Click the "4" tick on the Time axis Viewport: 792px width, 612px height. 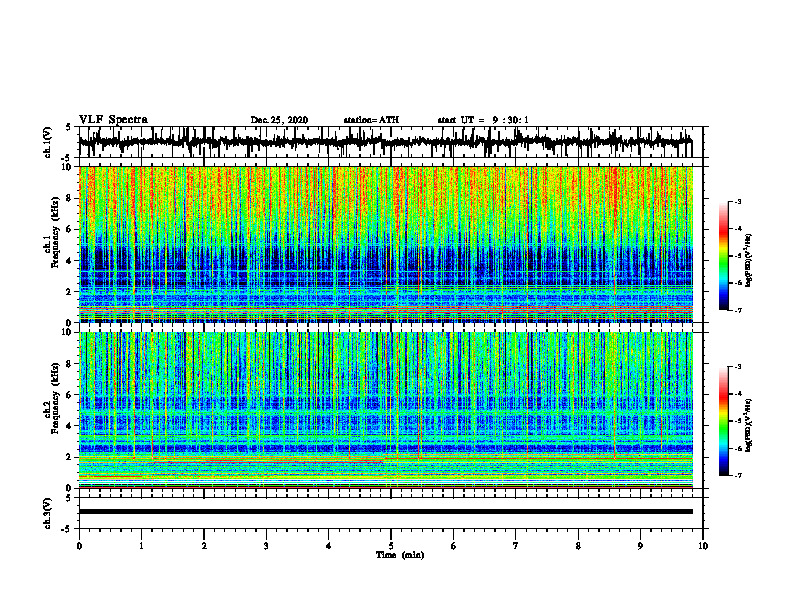[329, 546]
